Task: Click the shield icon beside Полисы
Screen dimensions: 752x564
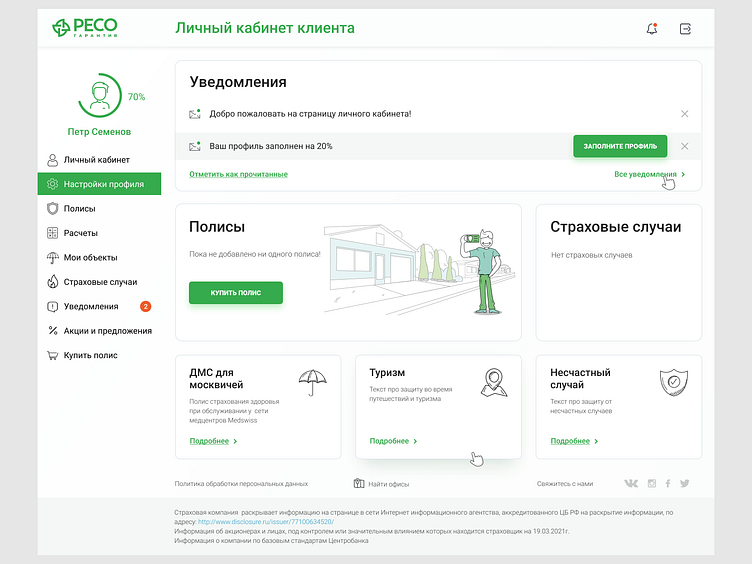Action: point(52,209)
